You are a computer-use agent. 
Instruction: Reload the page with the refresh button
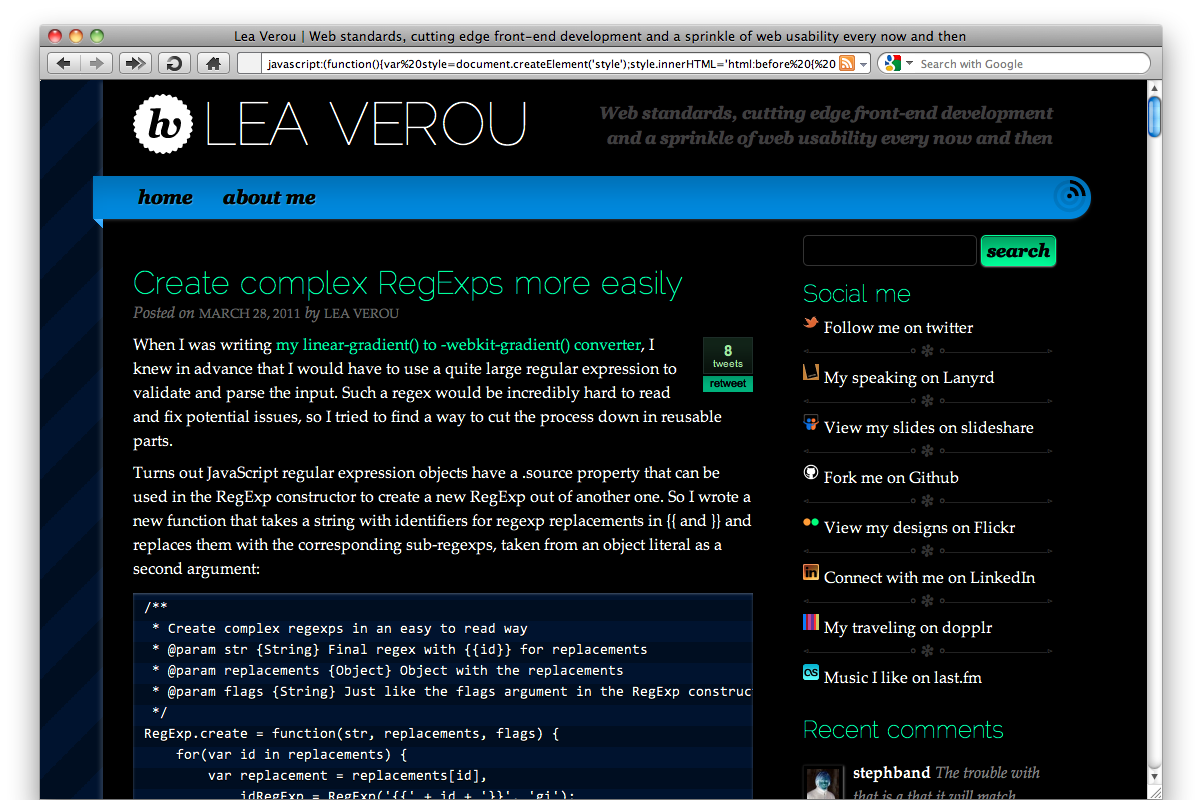click(x=174, y=64)
